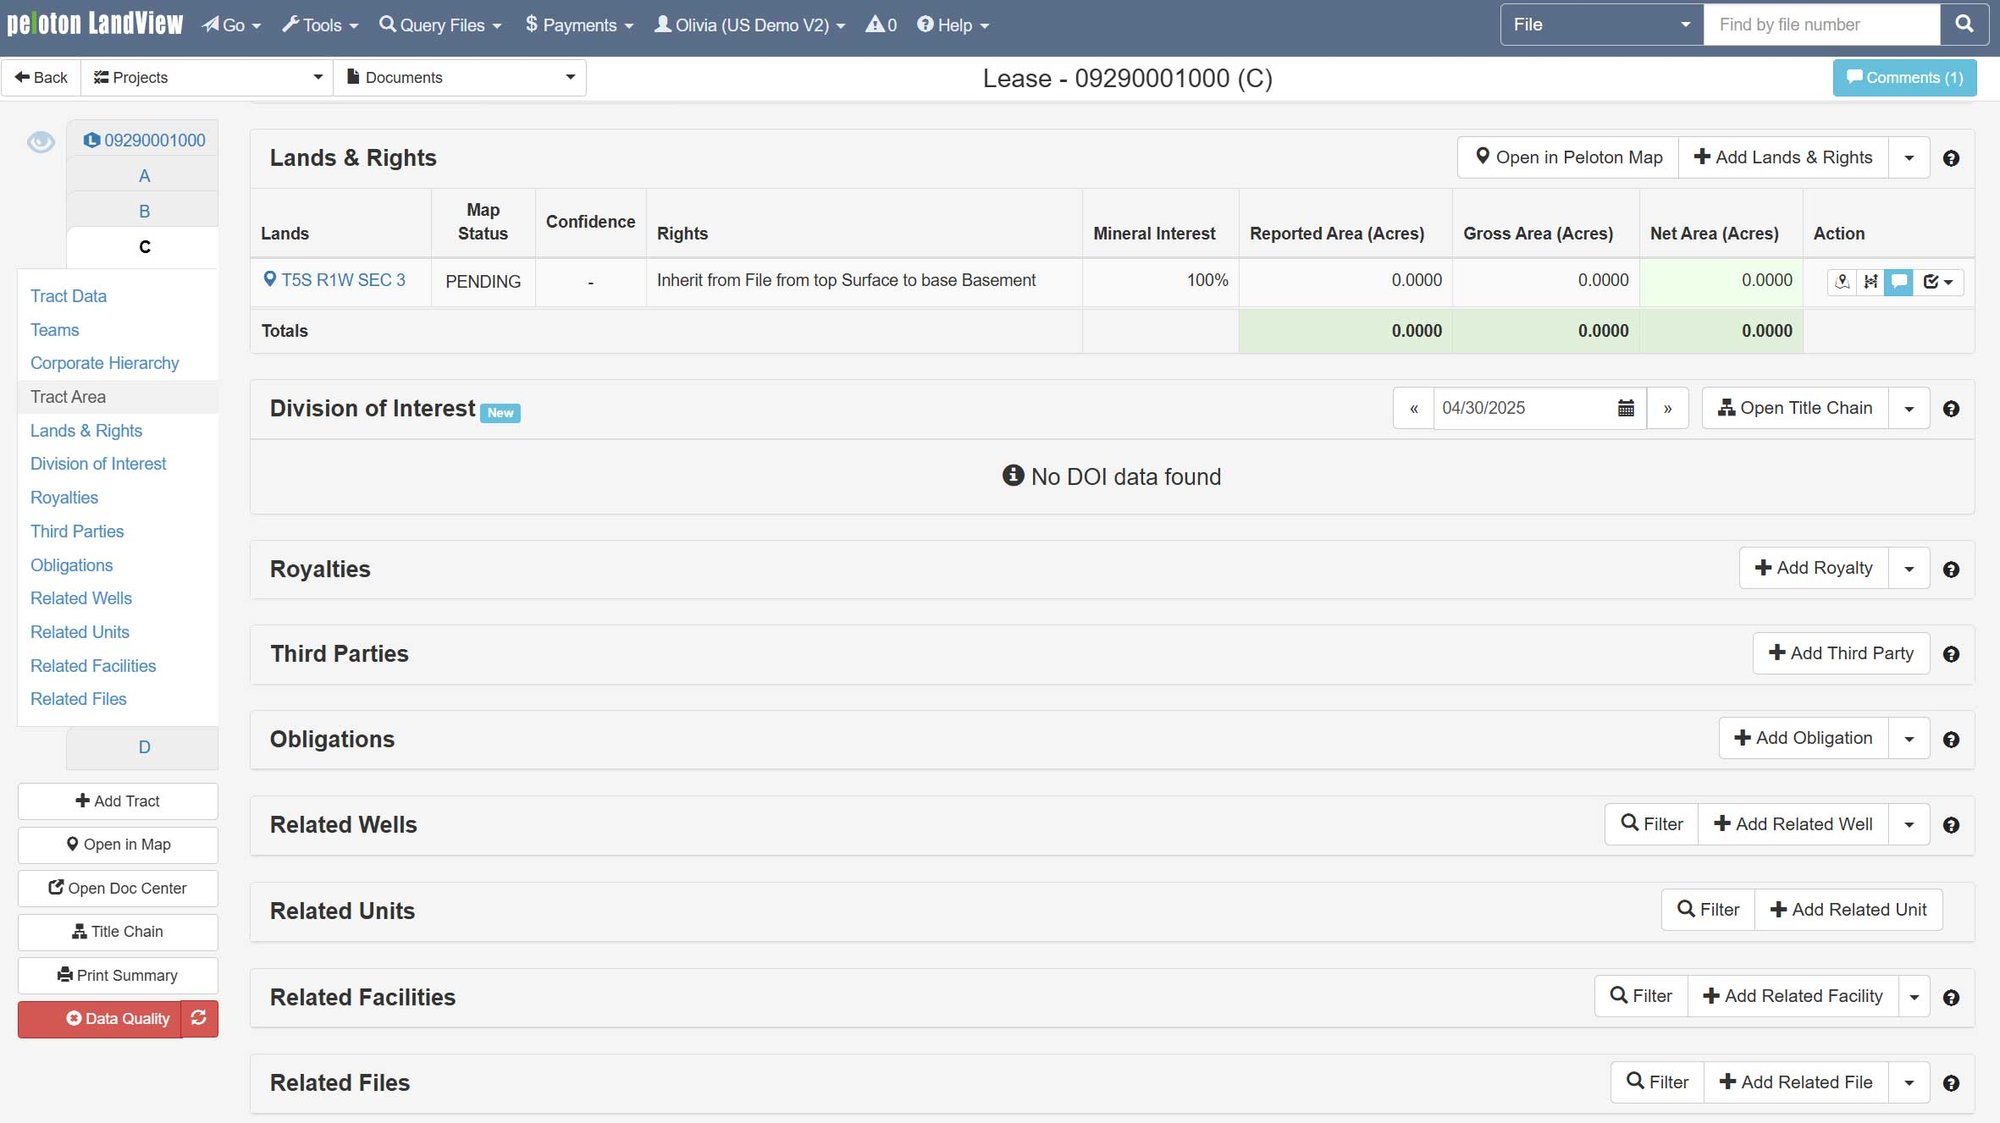Click the help icon beside Lands & Rights
The width and height of the screenshot is (2000, 1123).
pyautogui.click(x=1951, y=158)
